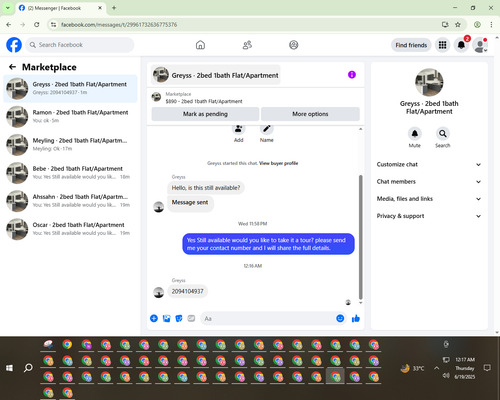The width and height of the screenshot is (500, 400).
Task: Select the Messenger Facebook browser tab
Action: (60, 8)
